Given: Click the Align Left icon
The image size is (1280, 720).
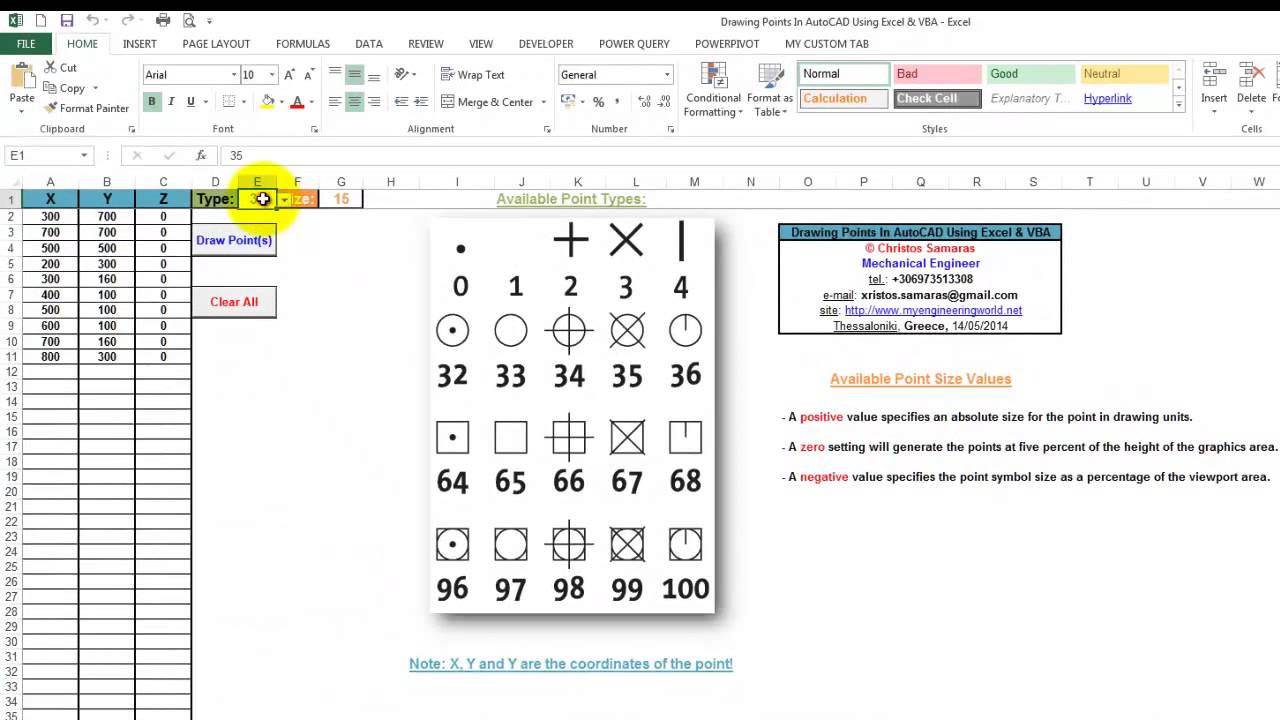Looking at the screenshot, I should pos(335,102).
